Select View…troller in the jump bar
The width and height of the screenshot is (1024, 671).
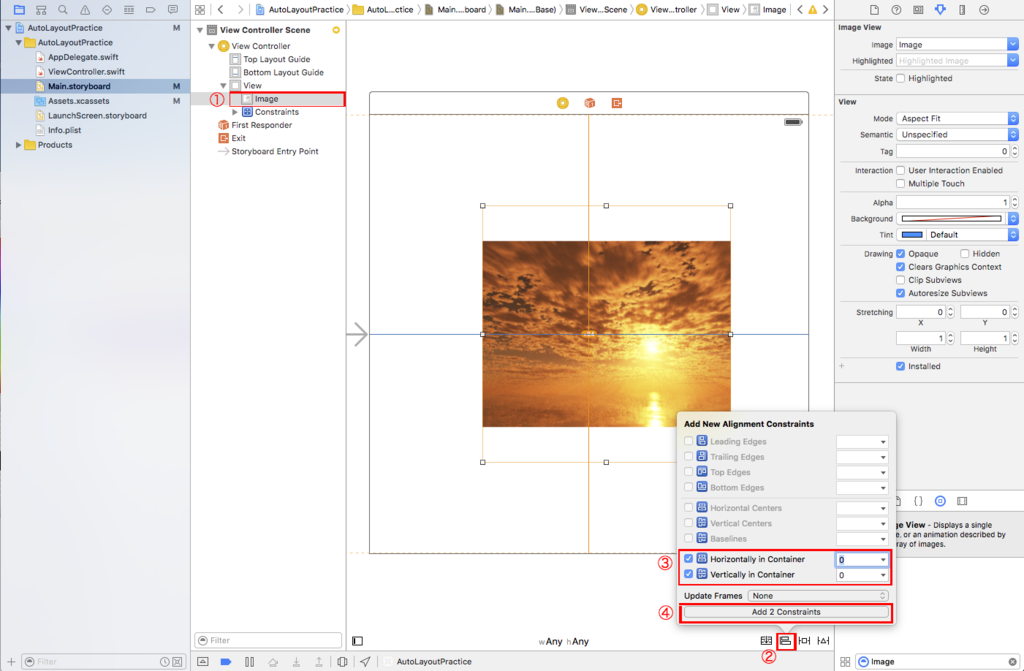pyautogui.click(x=667, y=10)
